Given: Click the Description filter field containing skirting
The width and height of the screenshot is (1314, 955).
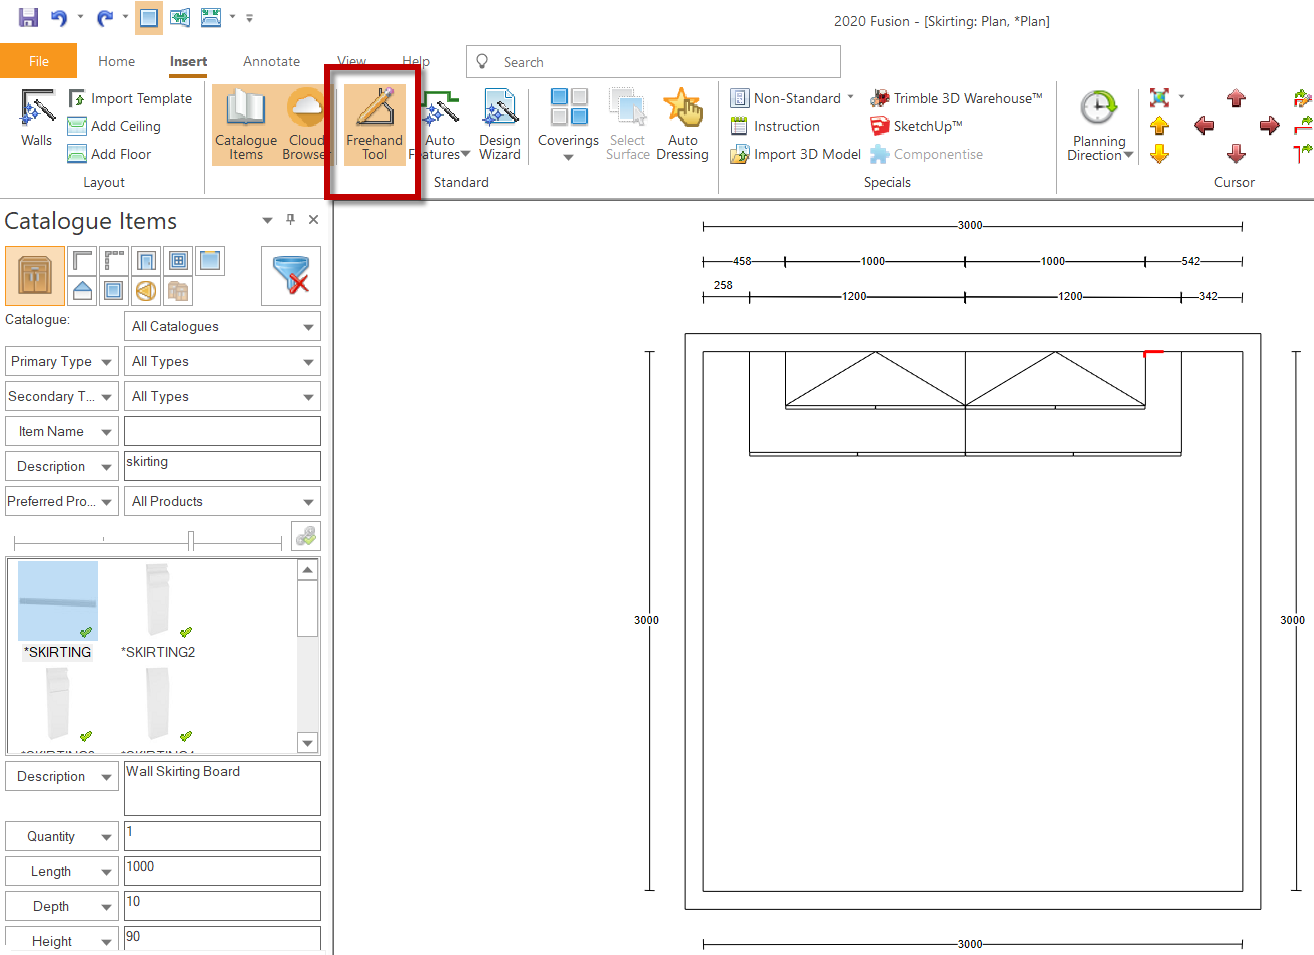Looking at the screenshot, I should 222,466.
